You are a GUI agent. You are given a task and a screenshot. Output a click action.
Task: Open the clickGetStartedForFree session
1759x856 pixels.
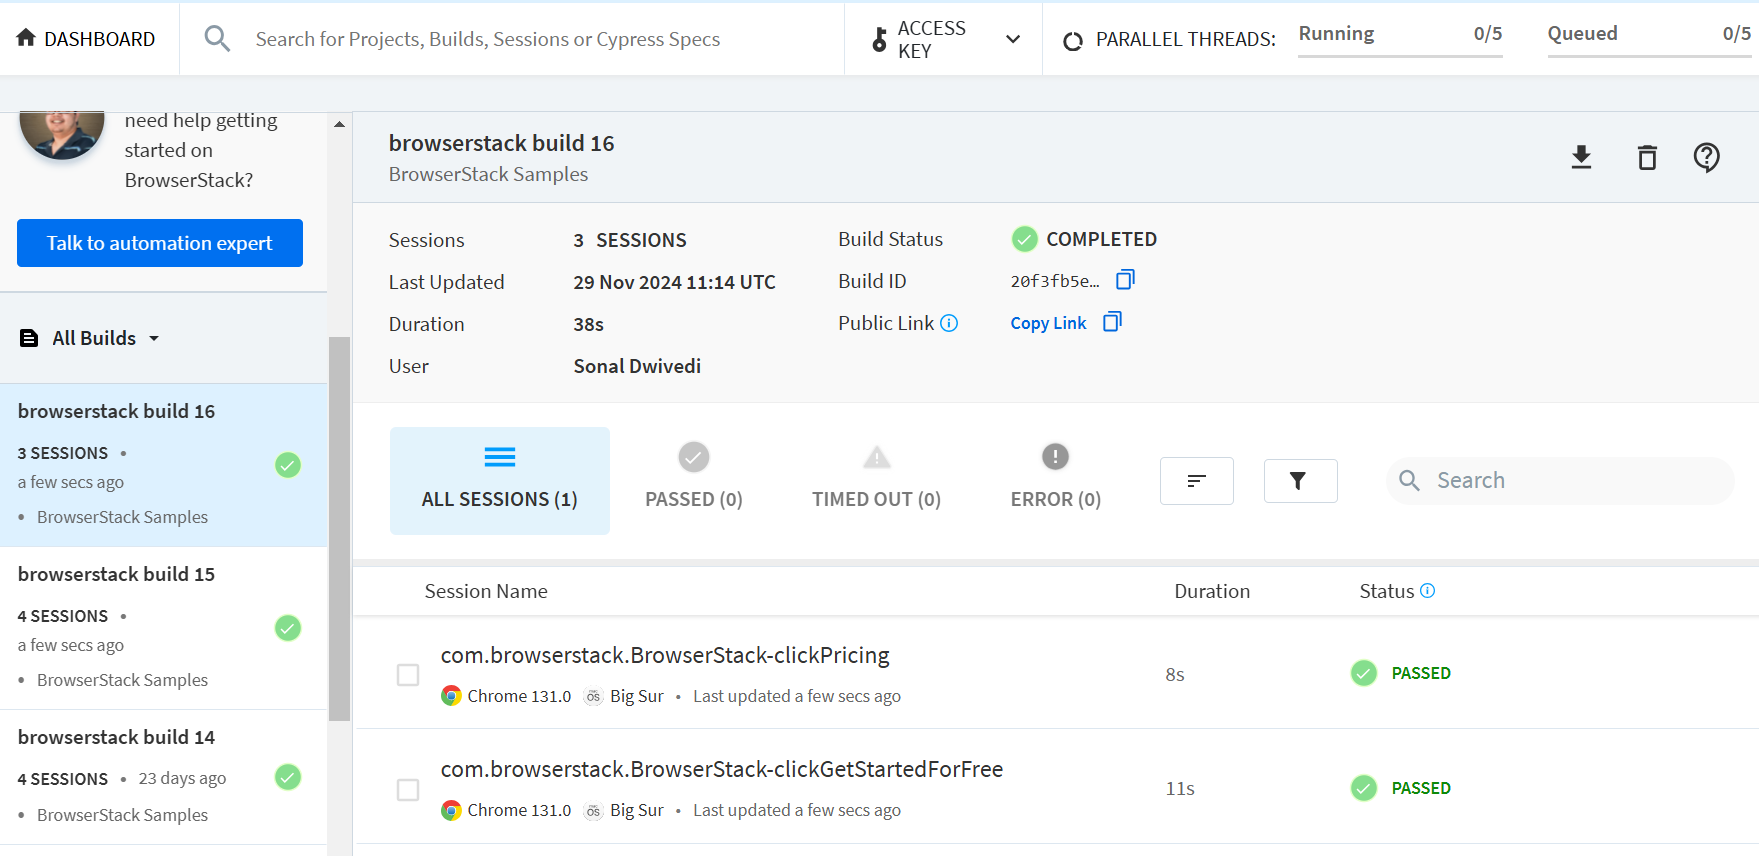click(x=722, y=769)
